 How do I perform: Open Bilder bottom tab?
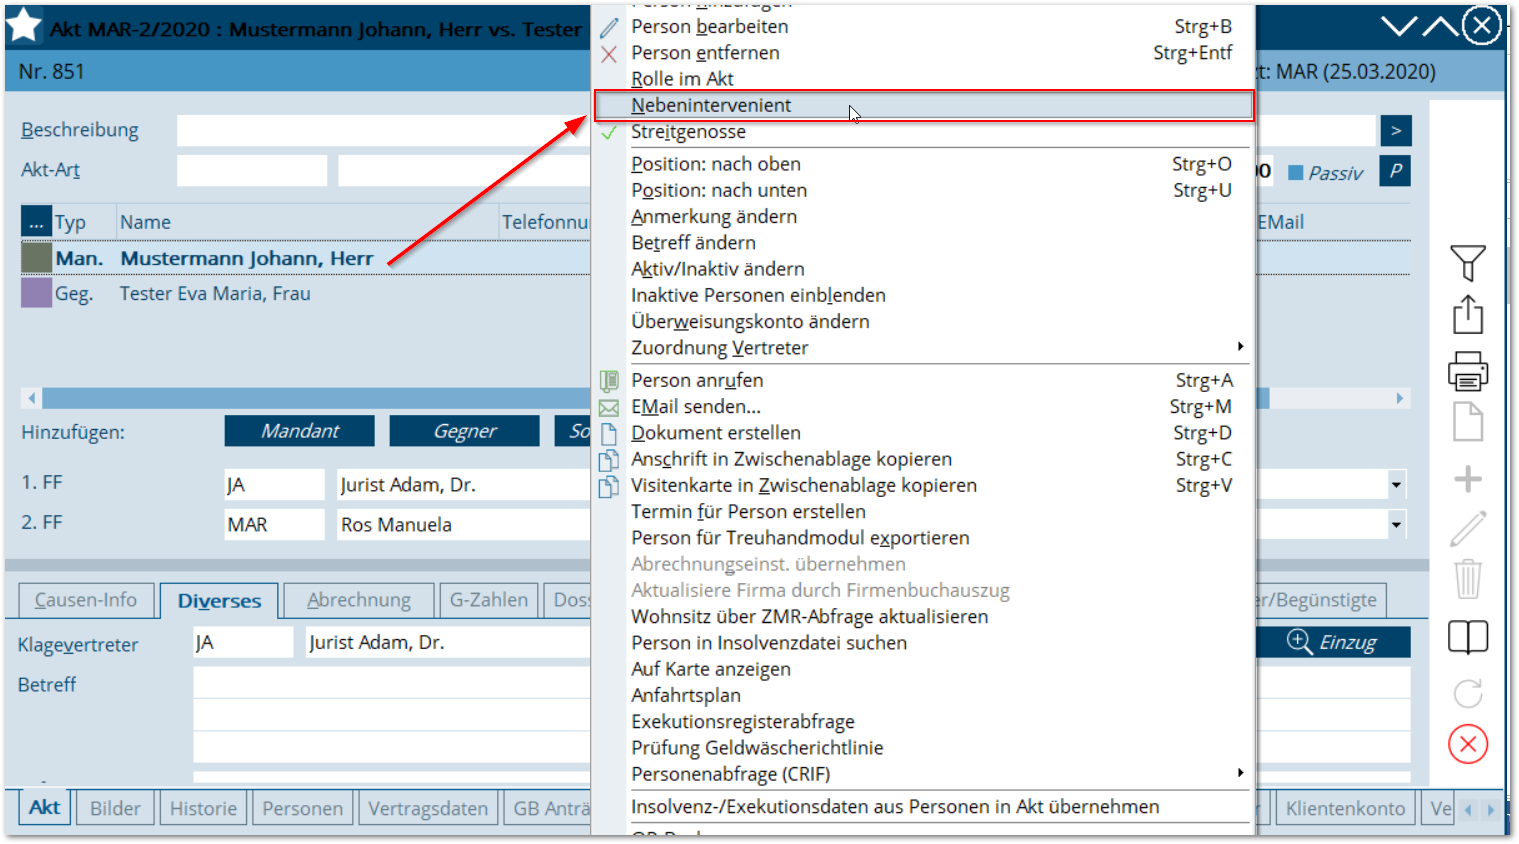pos(115,808)
